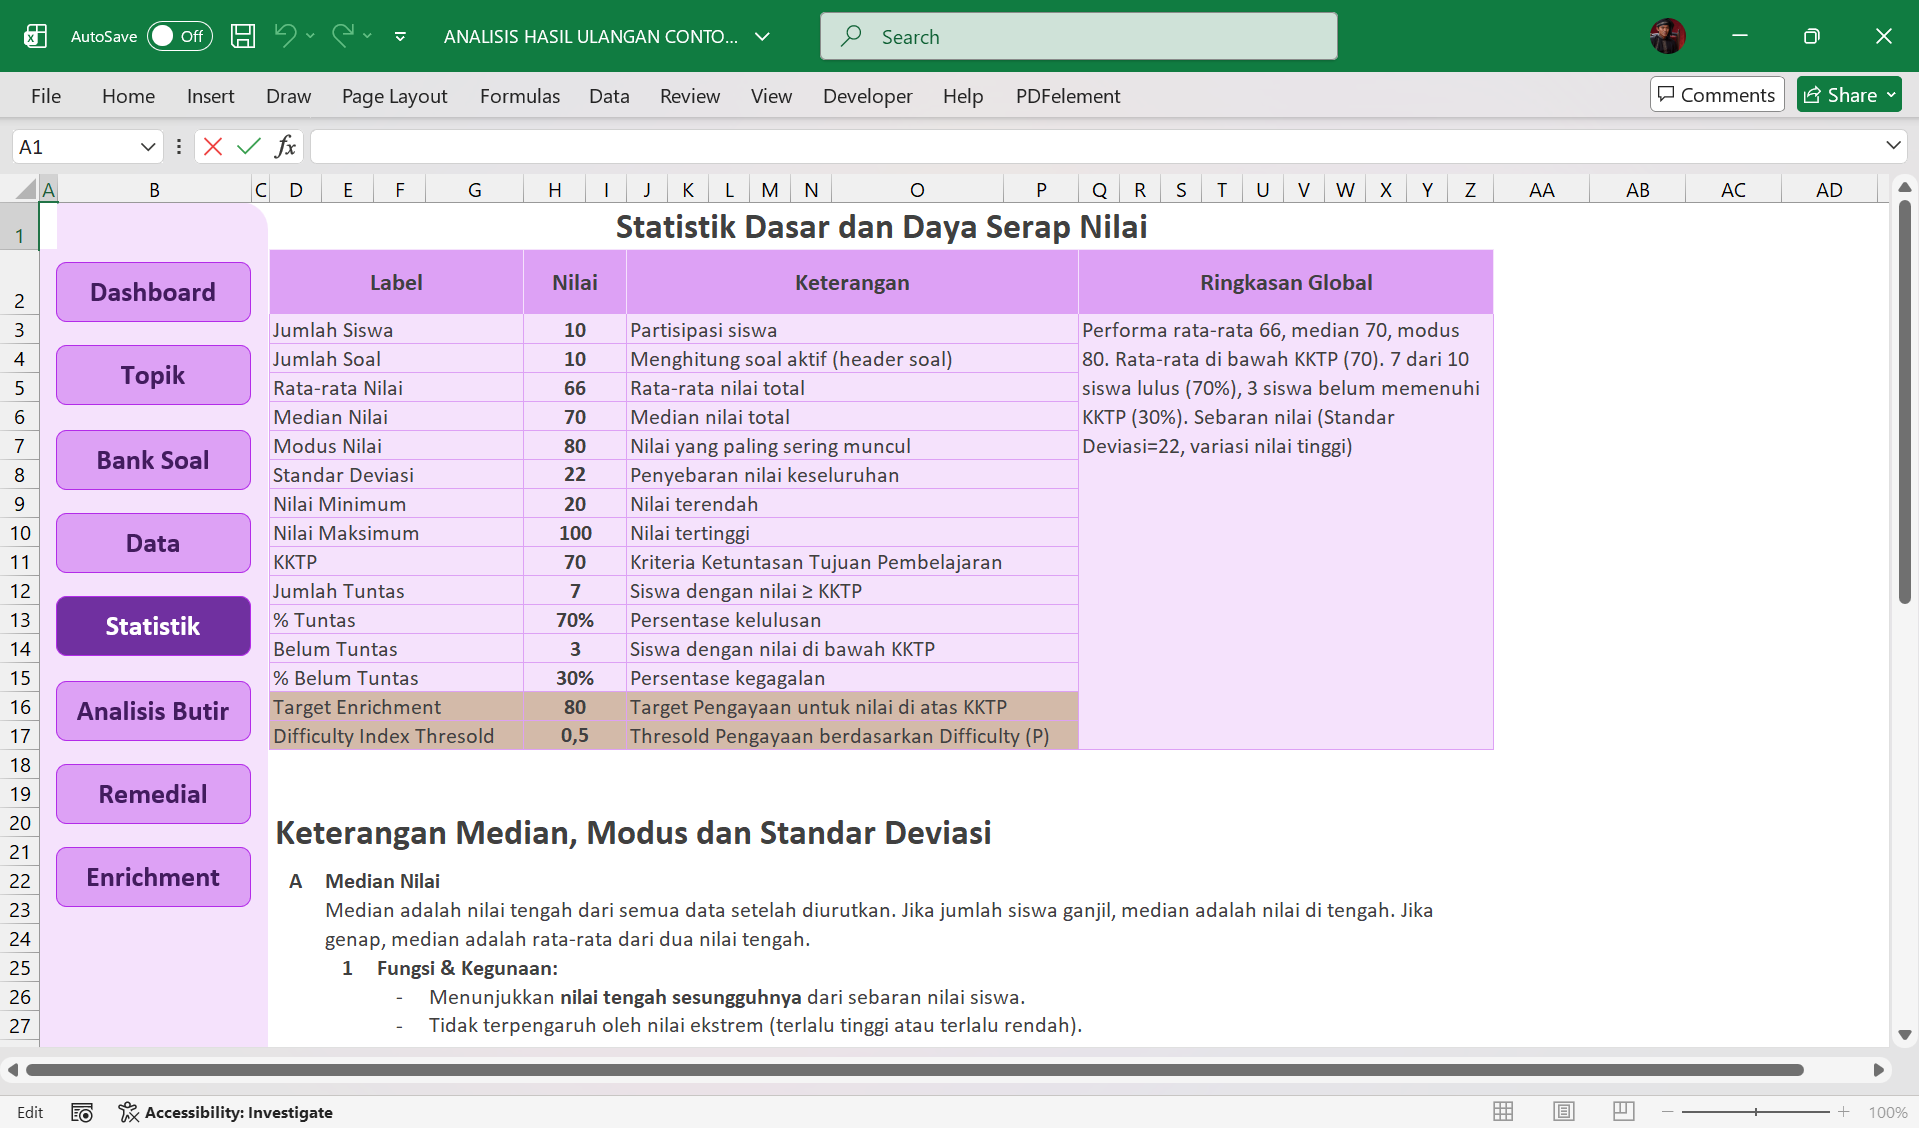Switch to Page Layout view icon
The width and height of the screenshot is (1919, 1128).
click(1564, 1111)
